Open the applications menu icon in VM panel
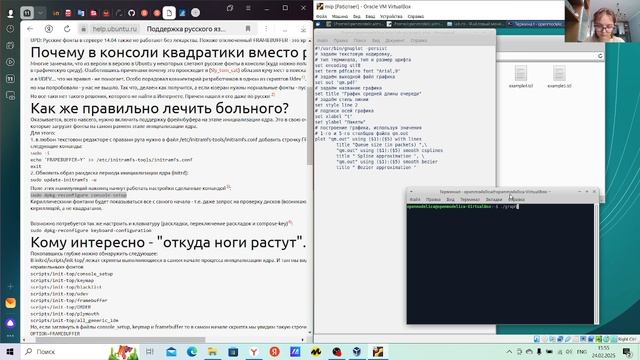The image size is (640, 360). [318, 24]
